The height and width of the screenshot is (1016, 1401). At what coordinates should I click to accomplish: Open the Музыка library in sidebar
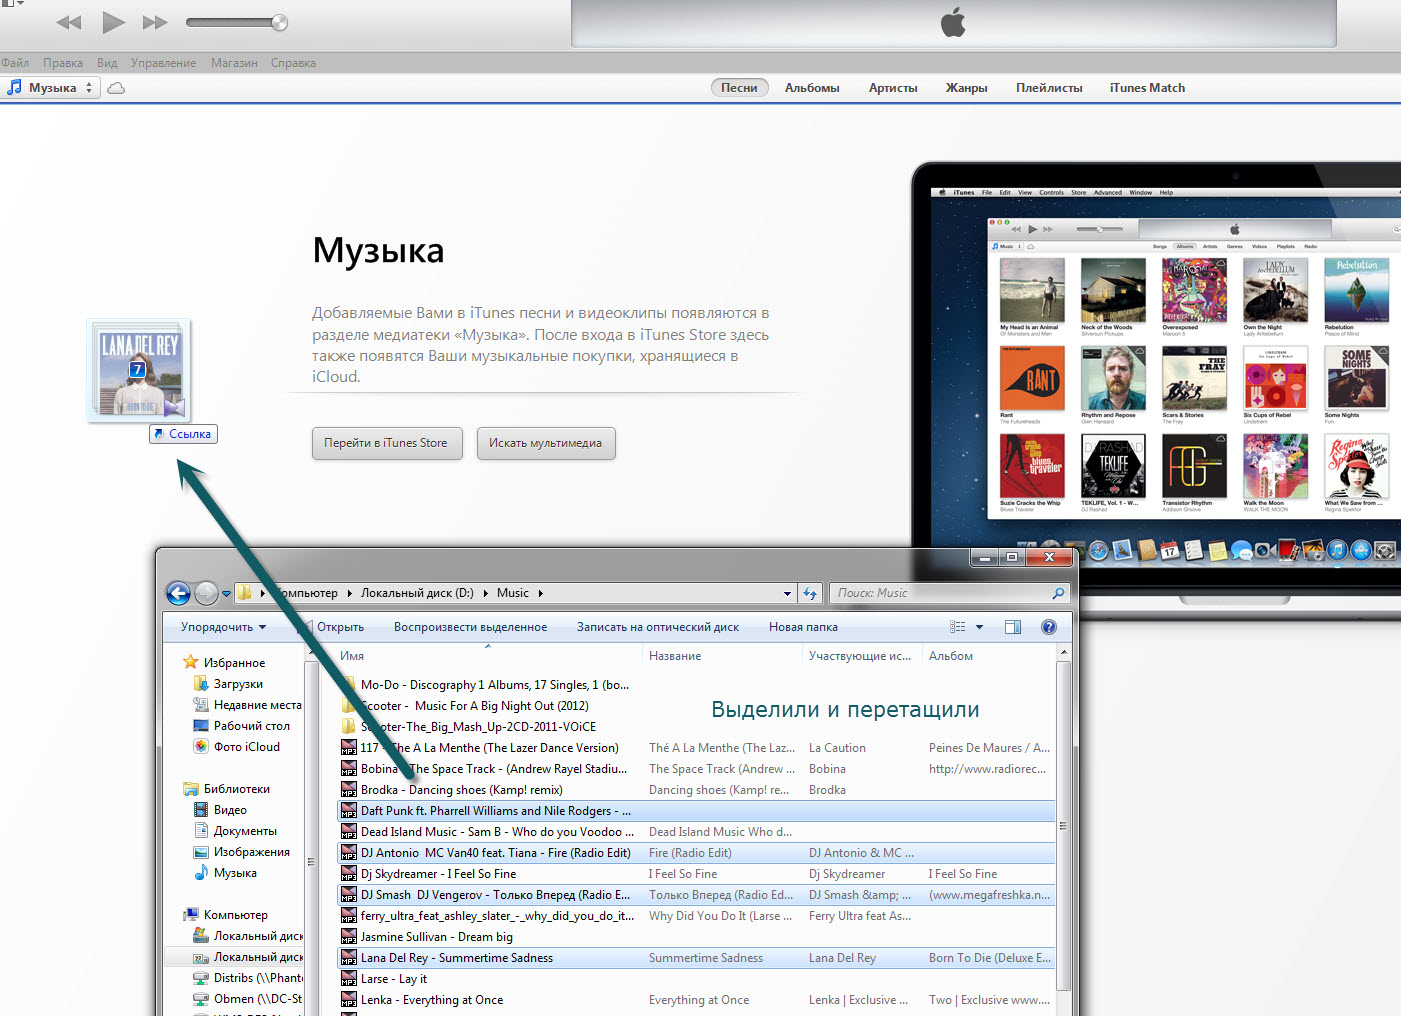(x=225, y=873)
